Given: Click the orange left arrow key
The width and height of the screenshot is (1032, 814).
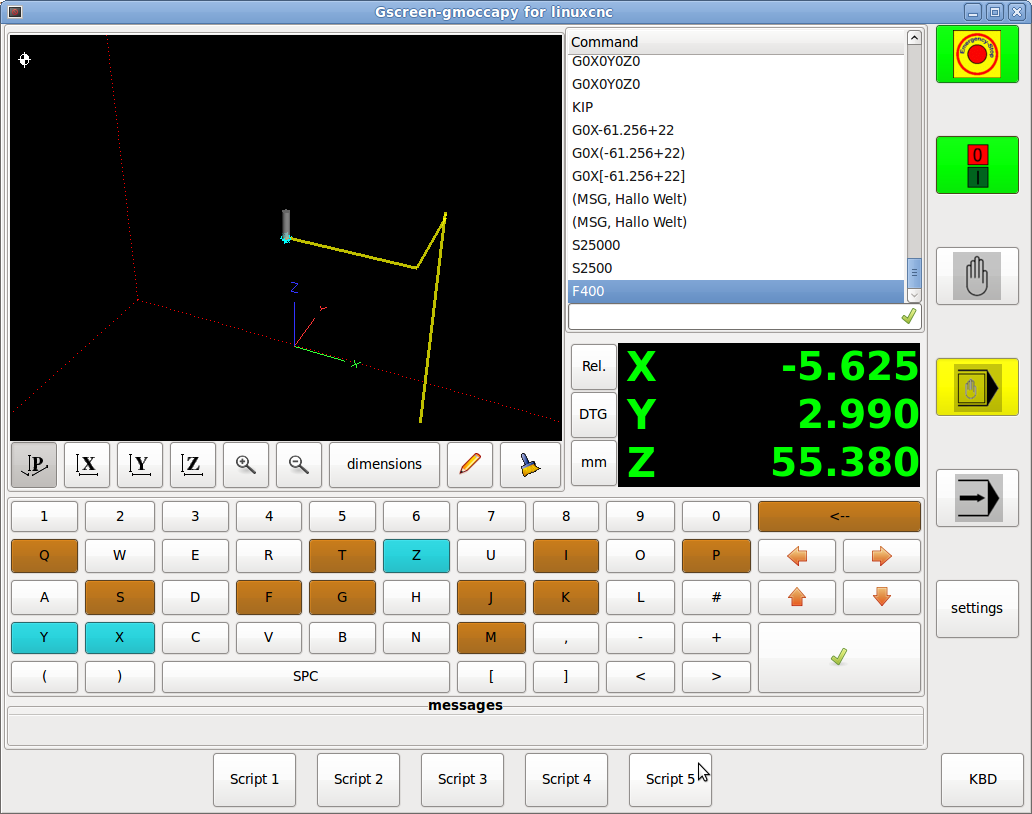Looking at the screenshot, I should 797,557.
